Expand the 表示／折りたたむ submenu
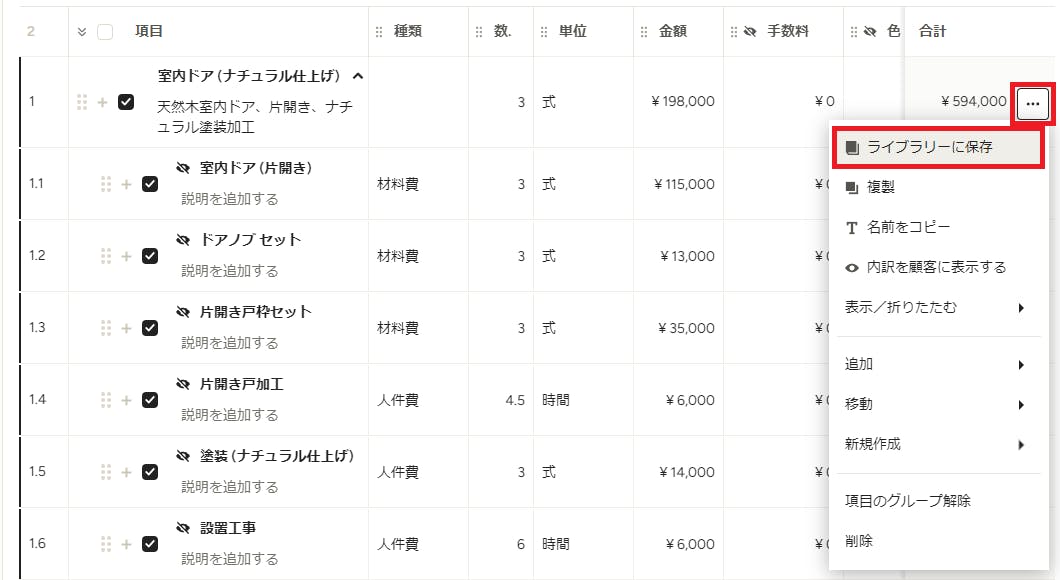This screenshot has height=580, width=1060. point(935,308)
